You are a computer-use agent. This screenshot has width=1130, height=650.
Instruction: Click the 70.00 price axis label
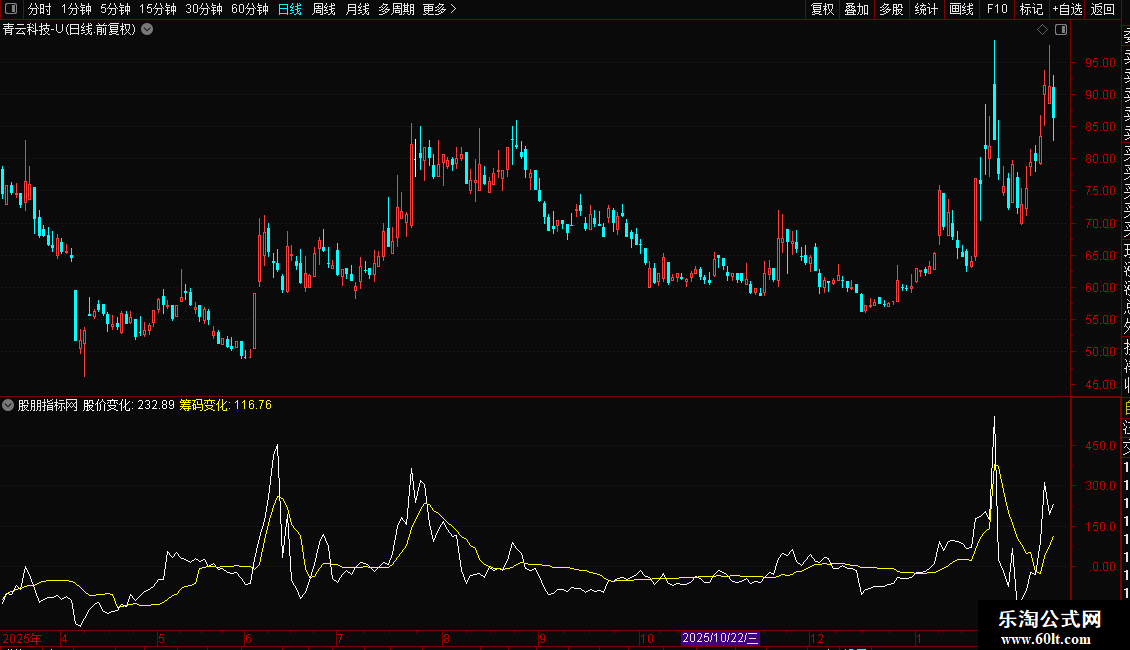[1100, 223]
